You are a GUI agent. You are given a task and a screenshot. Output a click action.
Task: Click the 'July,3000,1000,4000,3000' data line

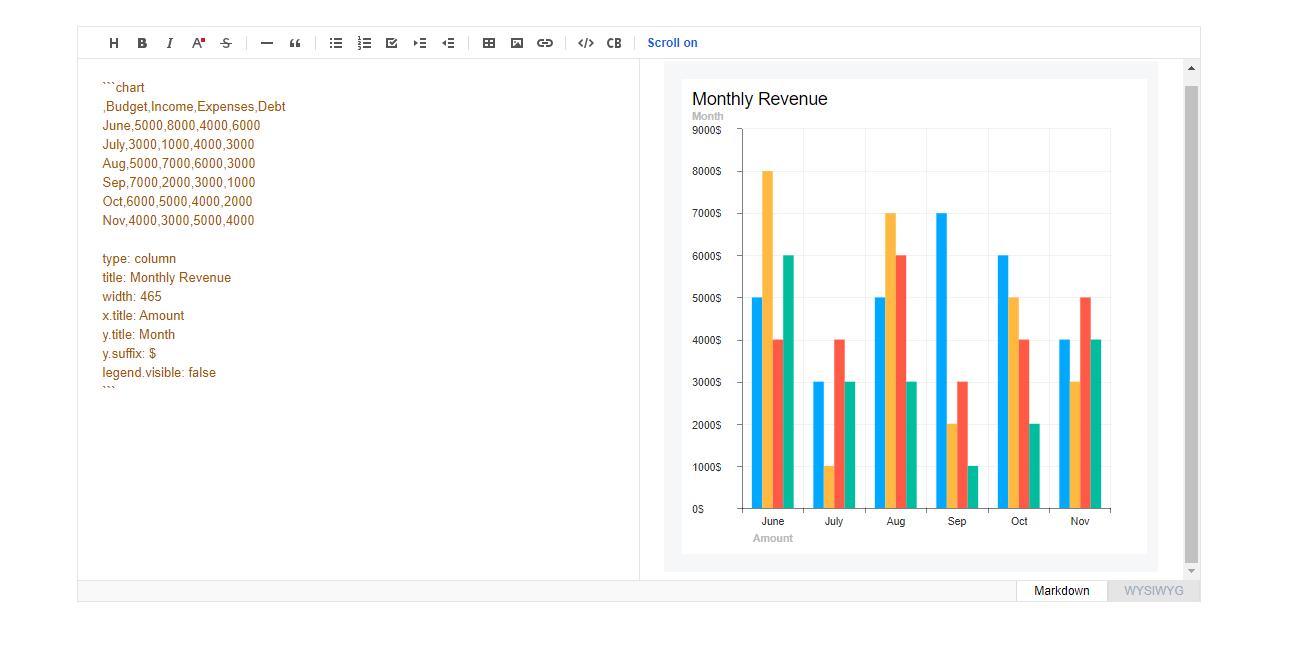178,145
